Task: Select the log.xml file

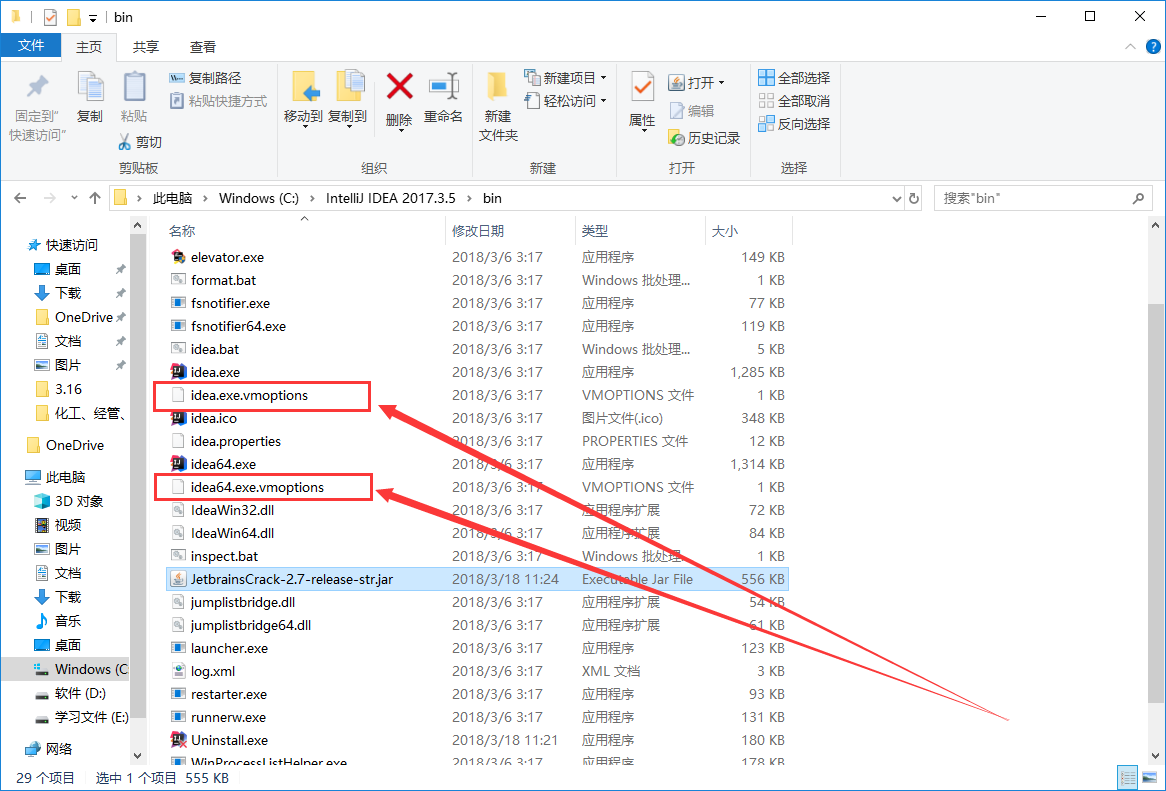Action: coord(213,671)
